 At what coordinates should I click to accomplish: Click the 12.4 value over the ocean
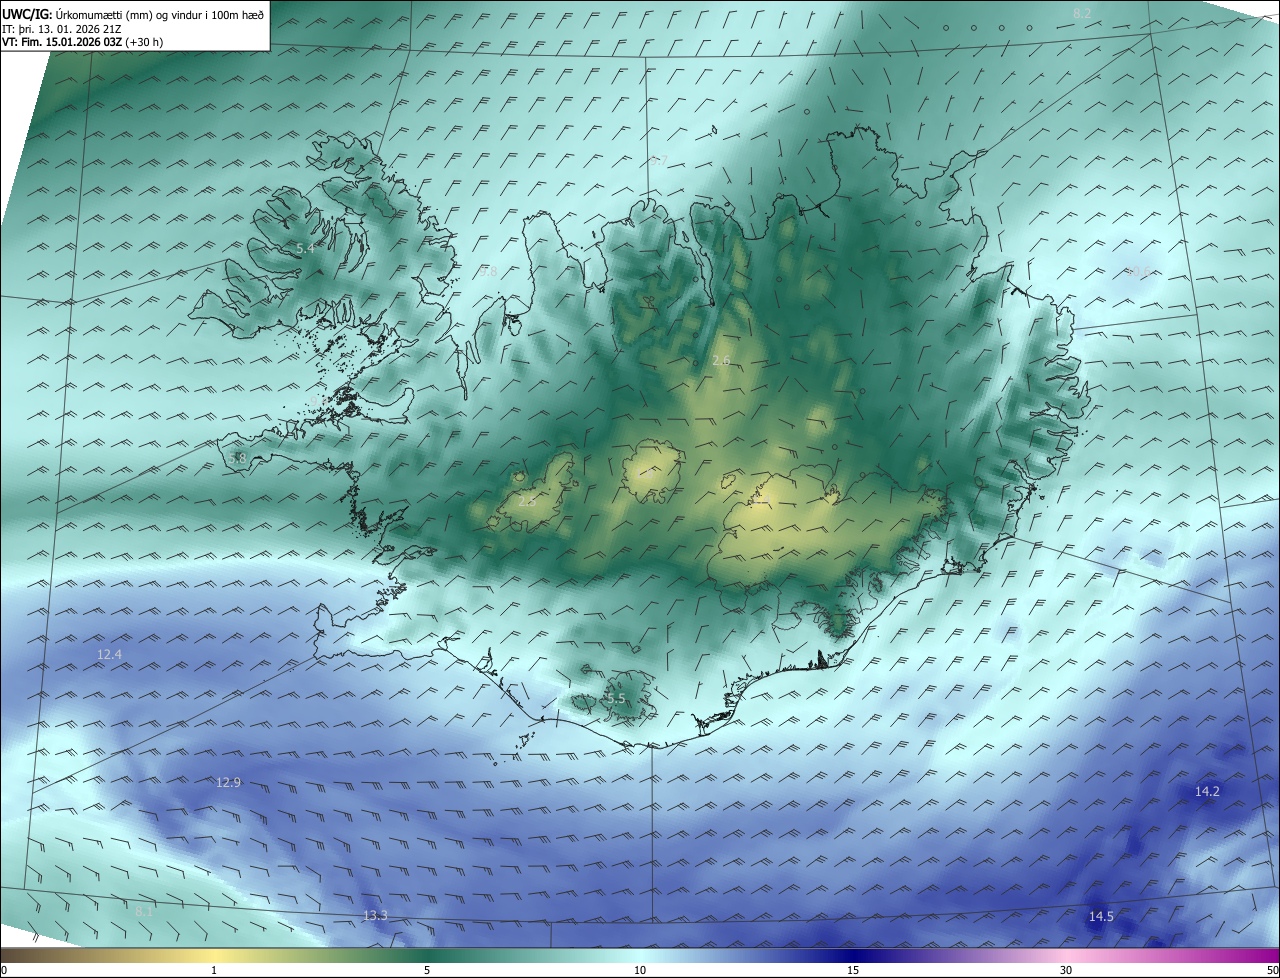click(x=109, y=654)
